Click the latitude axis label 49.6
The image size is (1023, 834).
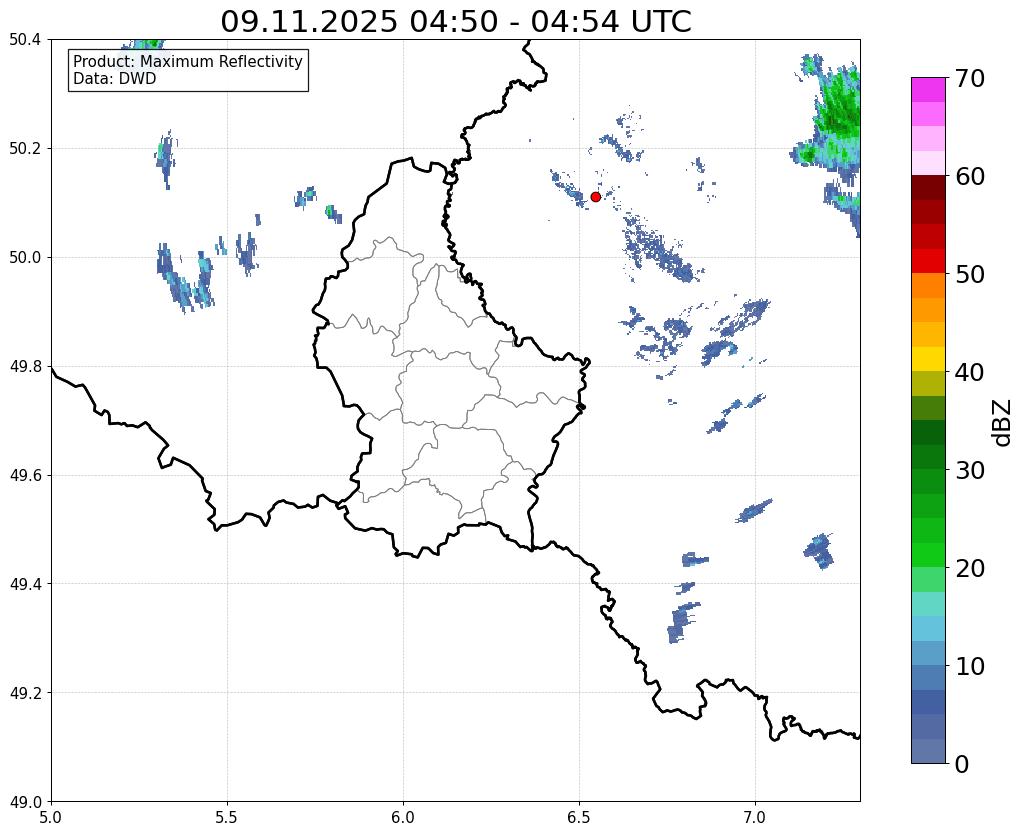pos(25,476)
